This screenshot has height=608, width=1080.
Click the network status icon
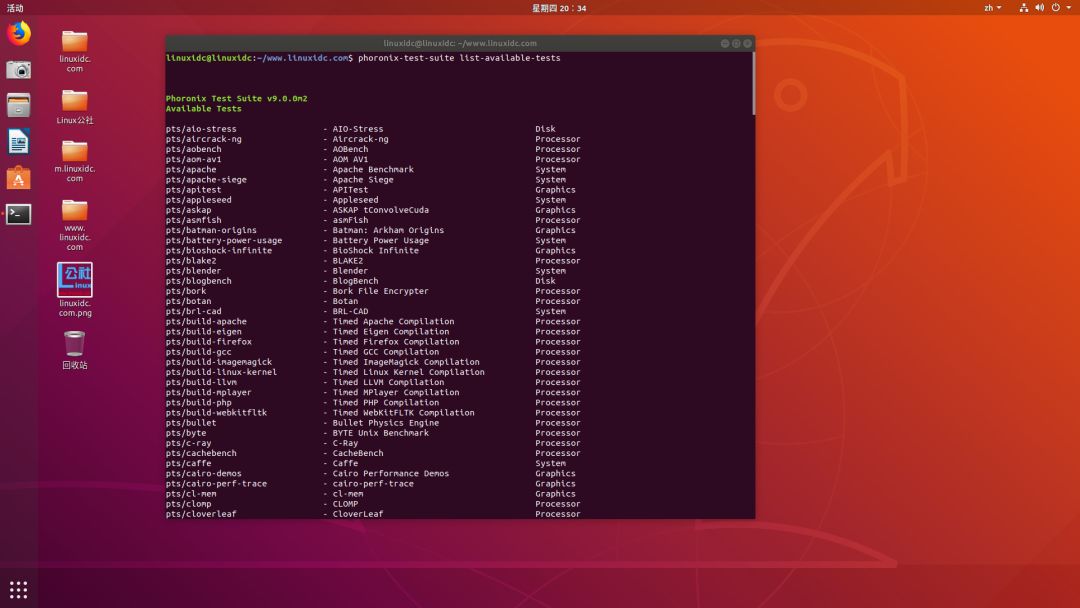click(x=1024, y=8)
